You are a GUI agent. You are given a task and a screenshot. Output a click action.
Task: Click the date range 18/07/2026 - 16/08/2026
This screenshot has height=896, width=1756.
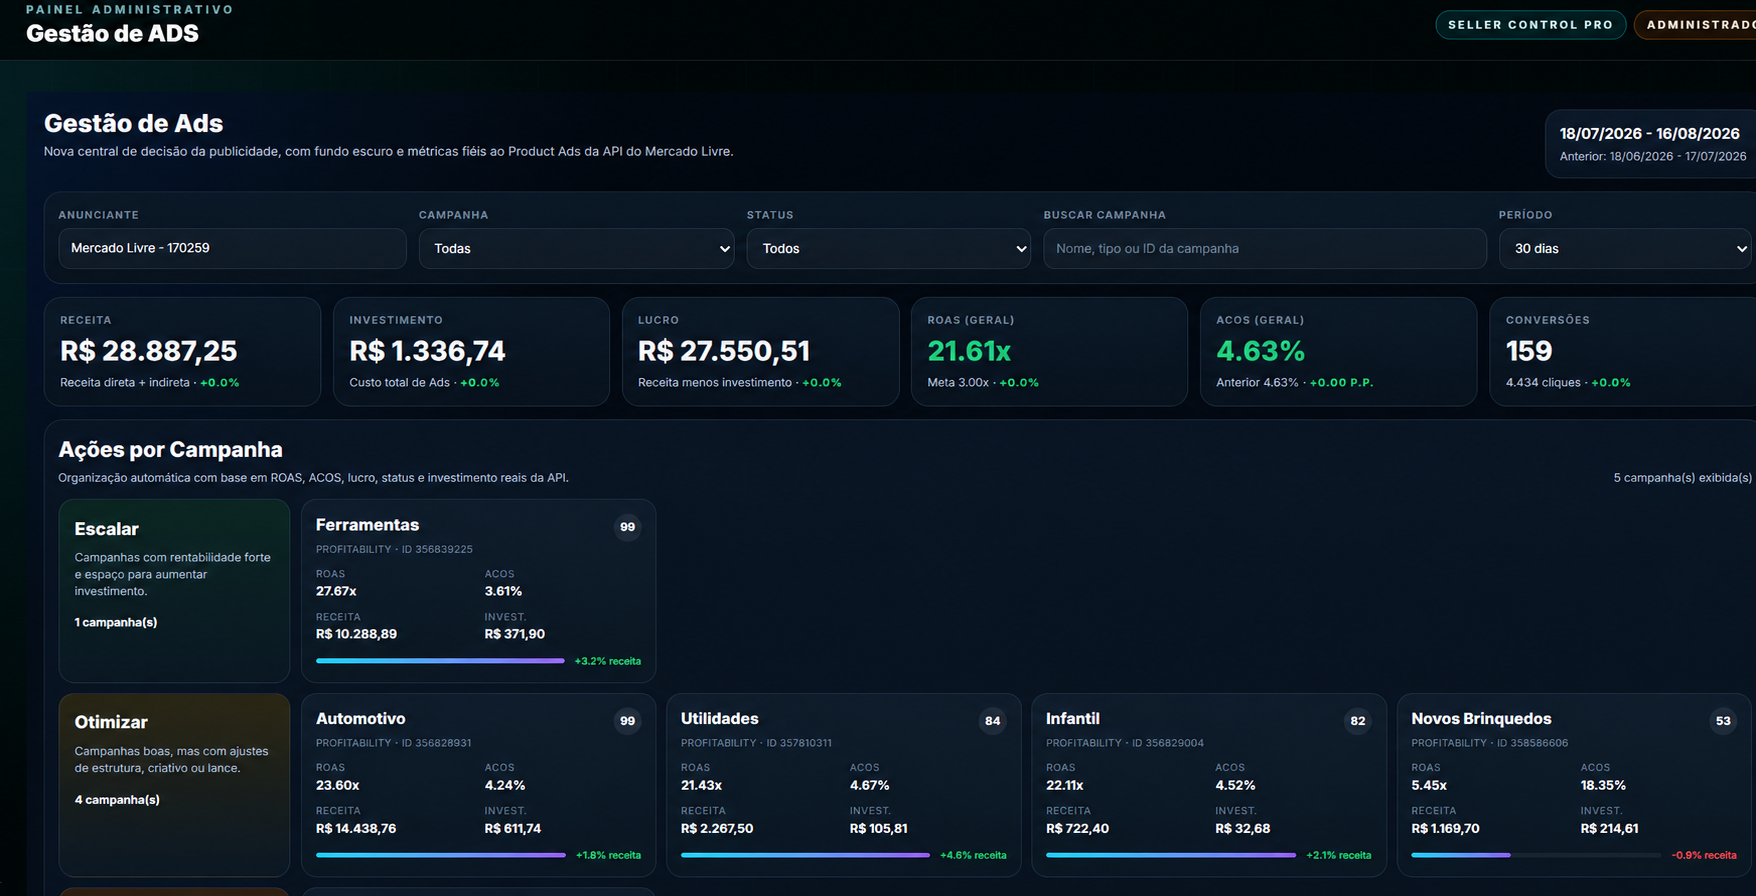pyautogui.click(x=1650, y=133)
